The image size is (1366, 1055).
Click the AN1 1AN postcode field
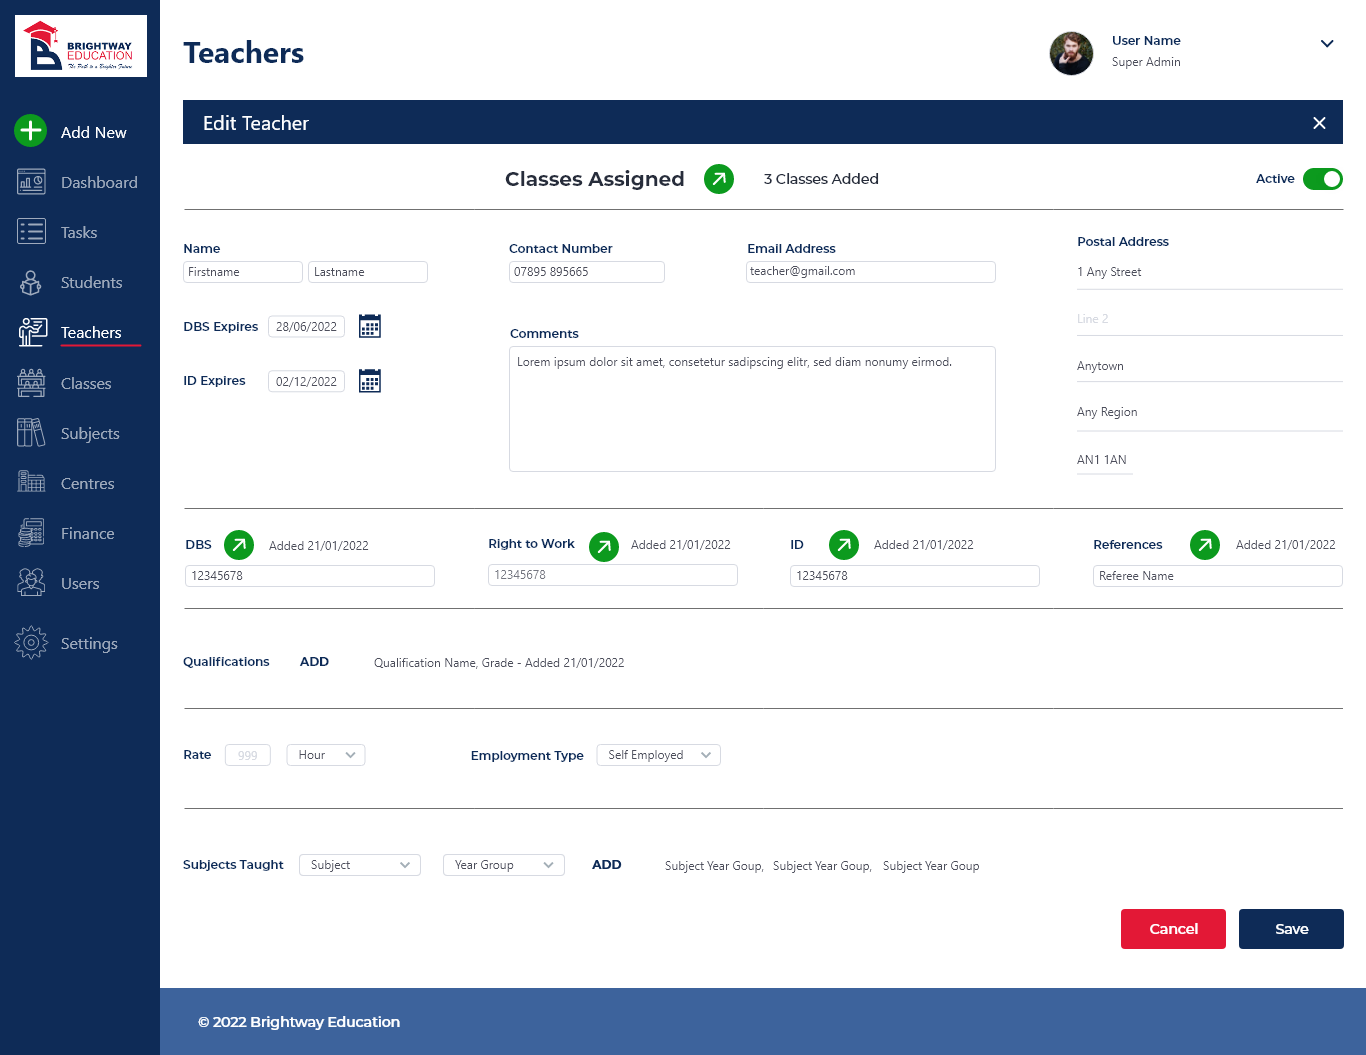1105,460
